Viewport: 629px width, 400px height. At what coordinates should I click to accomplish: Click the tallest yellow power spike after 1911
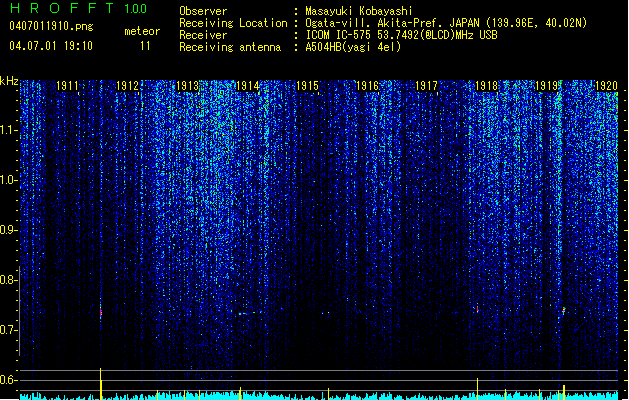pos(100,384)
